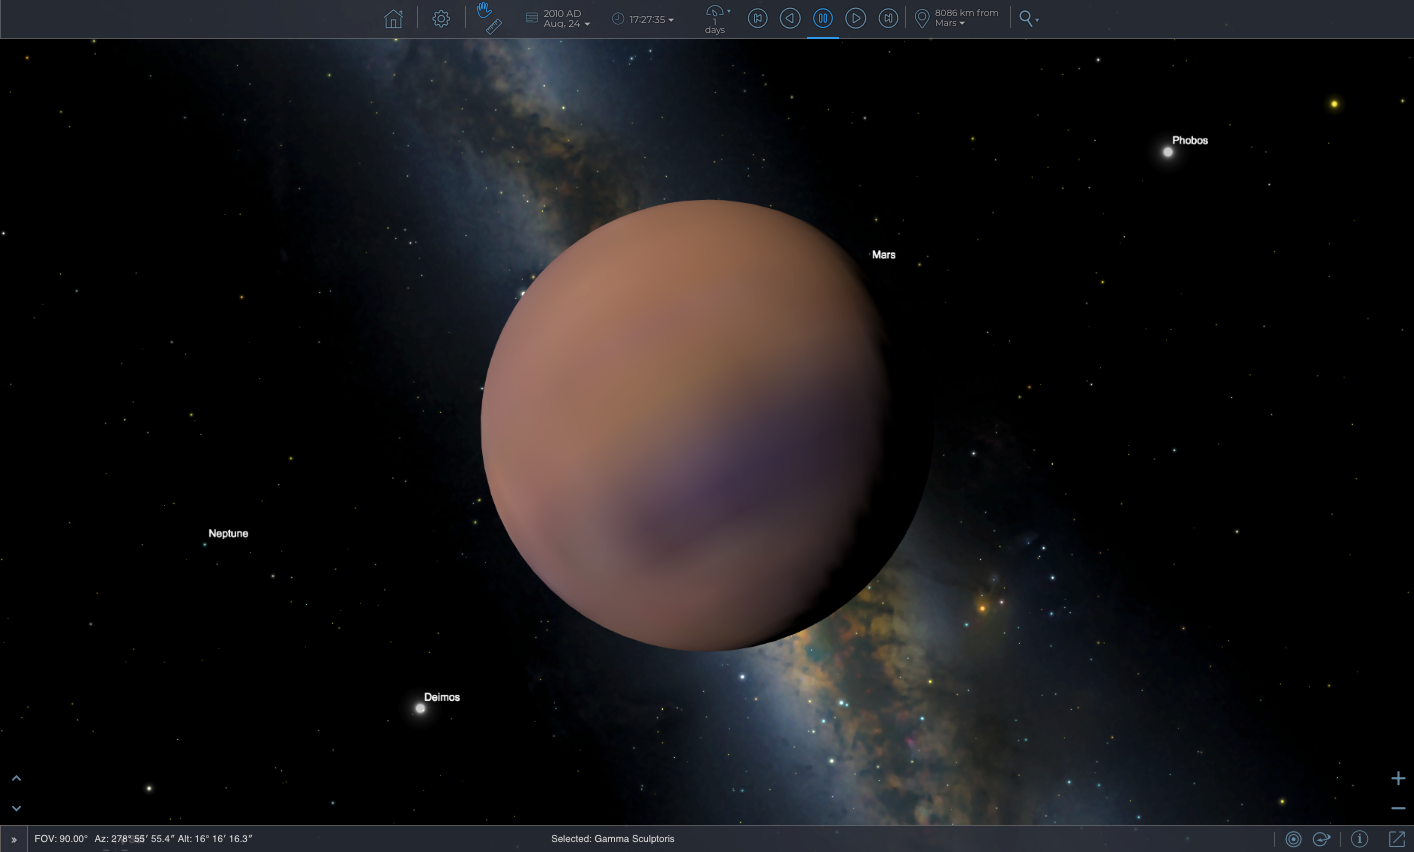Expand side panel with double-chevron button
The width and height of the screenshot is (1414, 852).
click(x=14, y=840)
